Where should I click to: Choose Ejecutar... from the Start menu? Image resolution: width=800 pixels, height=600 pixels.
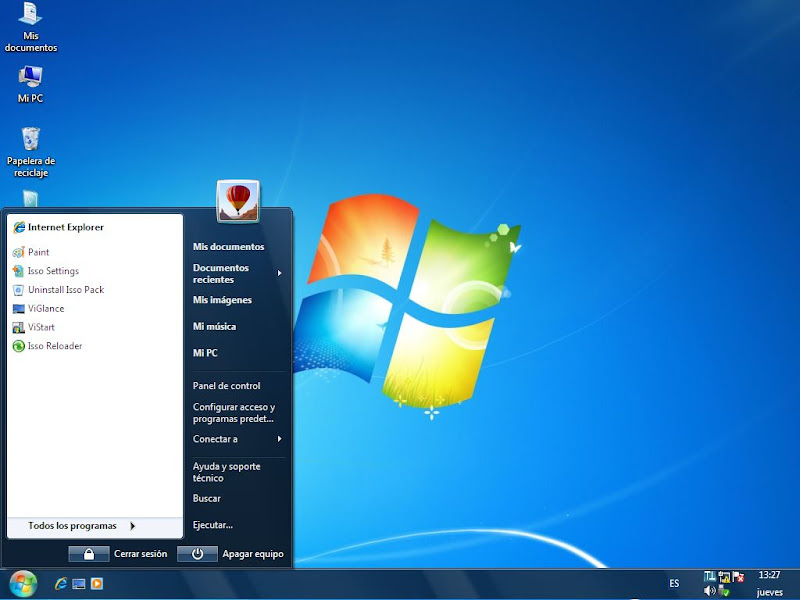tap(213, 525)
